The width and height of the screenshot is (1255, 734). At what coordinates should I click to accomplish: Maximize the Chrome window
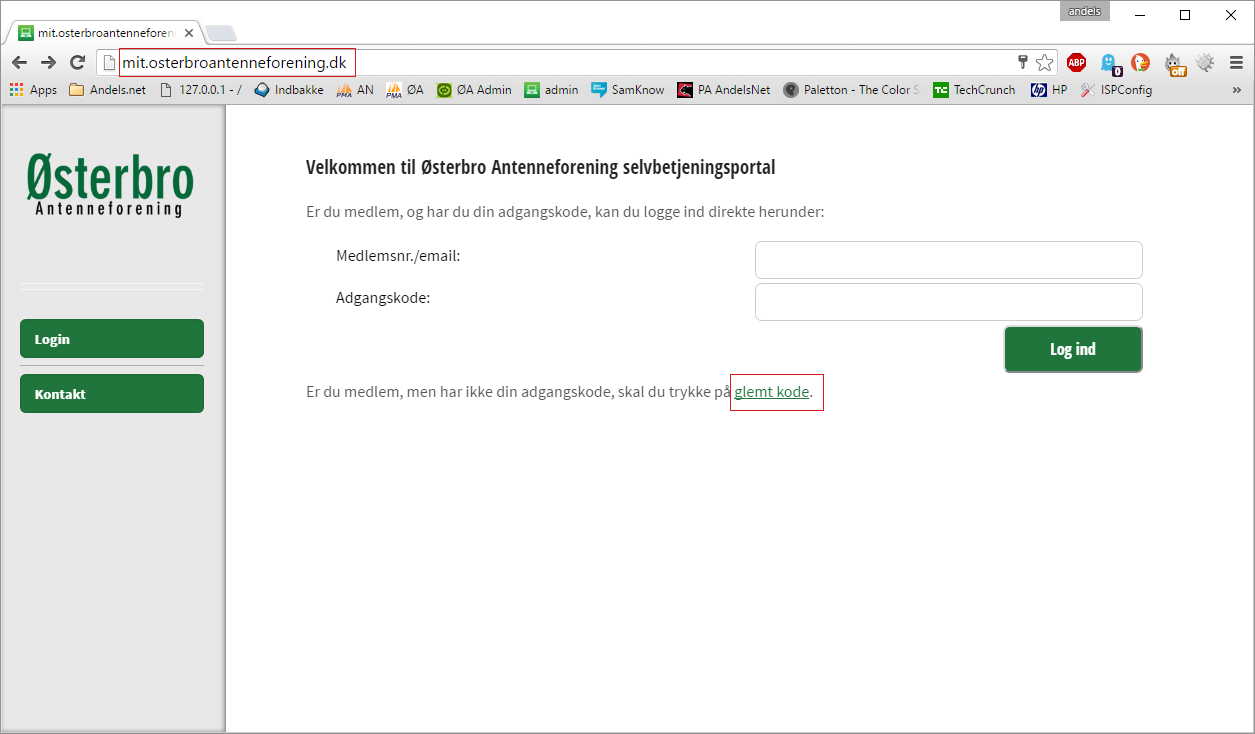(x=1185, y=14)
